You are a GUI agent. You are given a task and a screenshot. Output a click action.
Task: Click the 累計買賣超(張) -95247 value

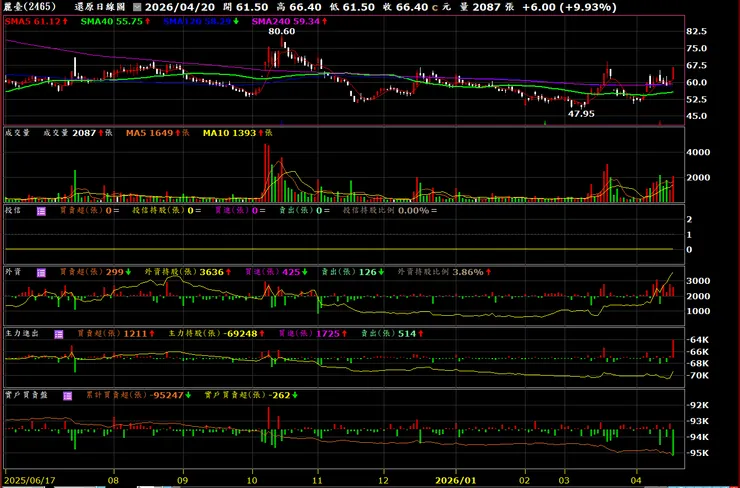pos(138,395)
